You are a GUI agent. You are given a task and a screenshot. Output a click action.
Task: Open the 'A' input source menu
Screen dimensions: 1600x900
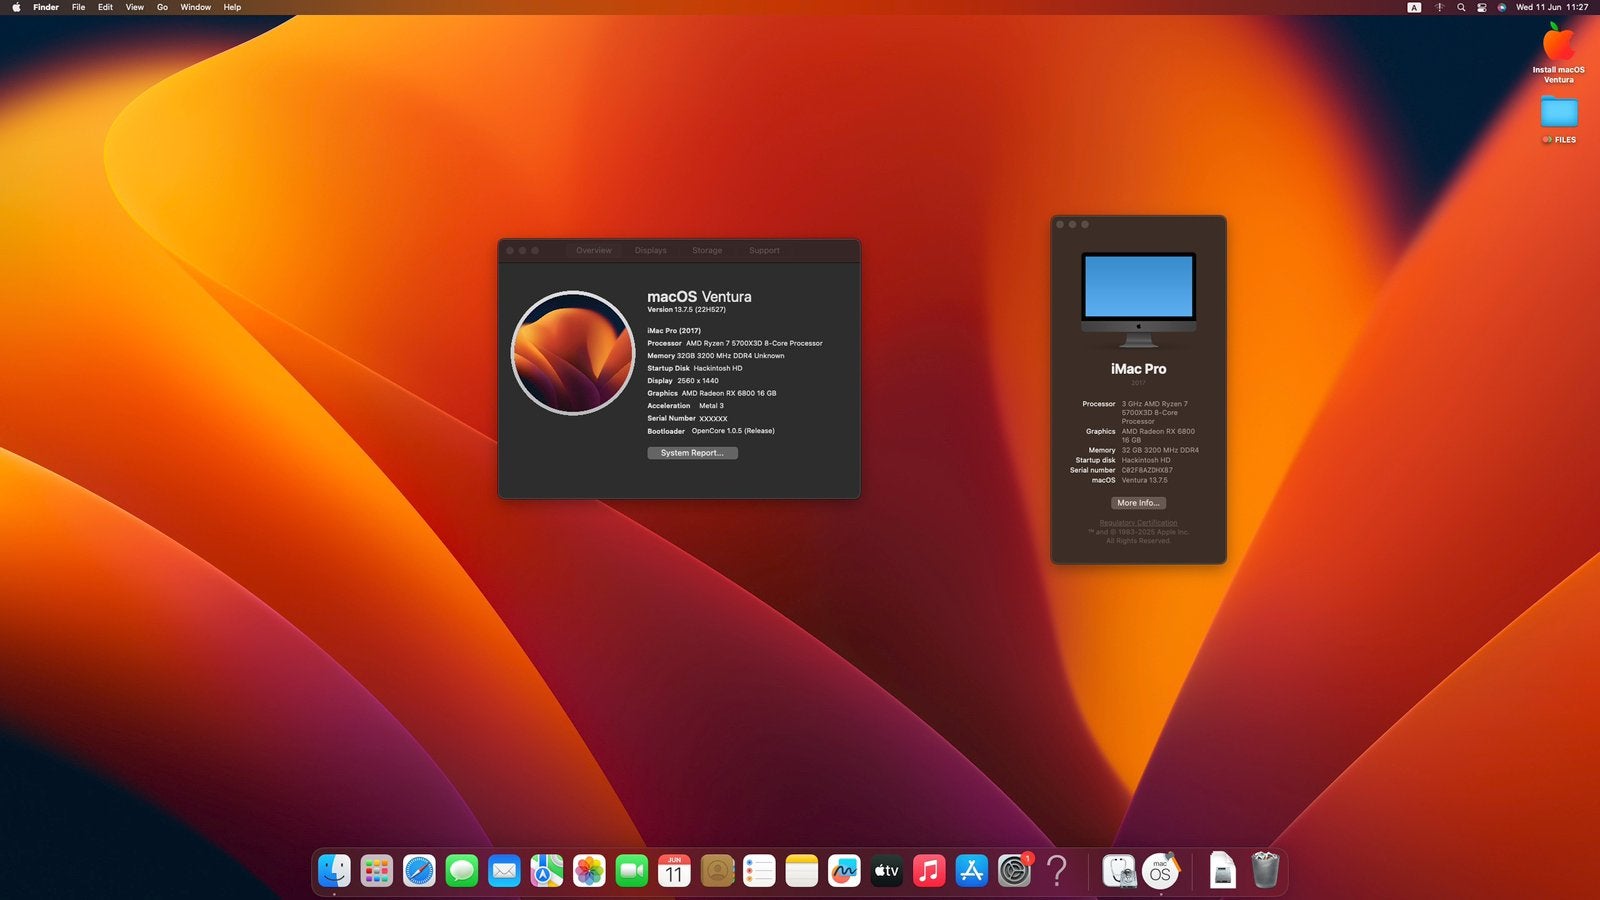[1414, 7]
